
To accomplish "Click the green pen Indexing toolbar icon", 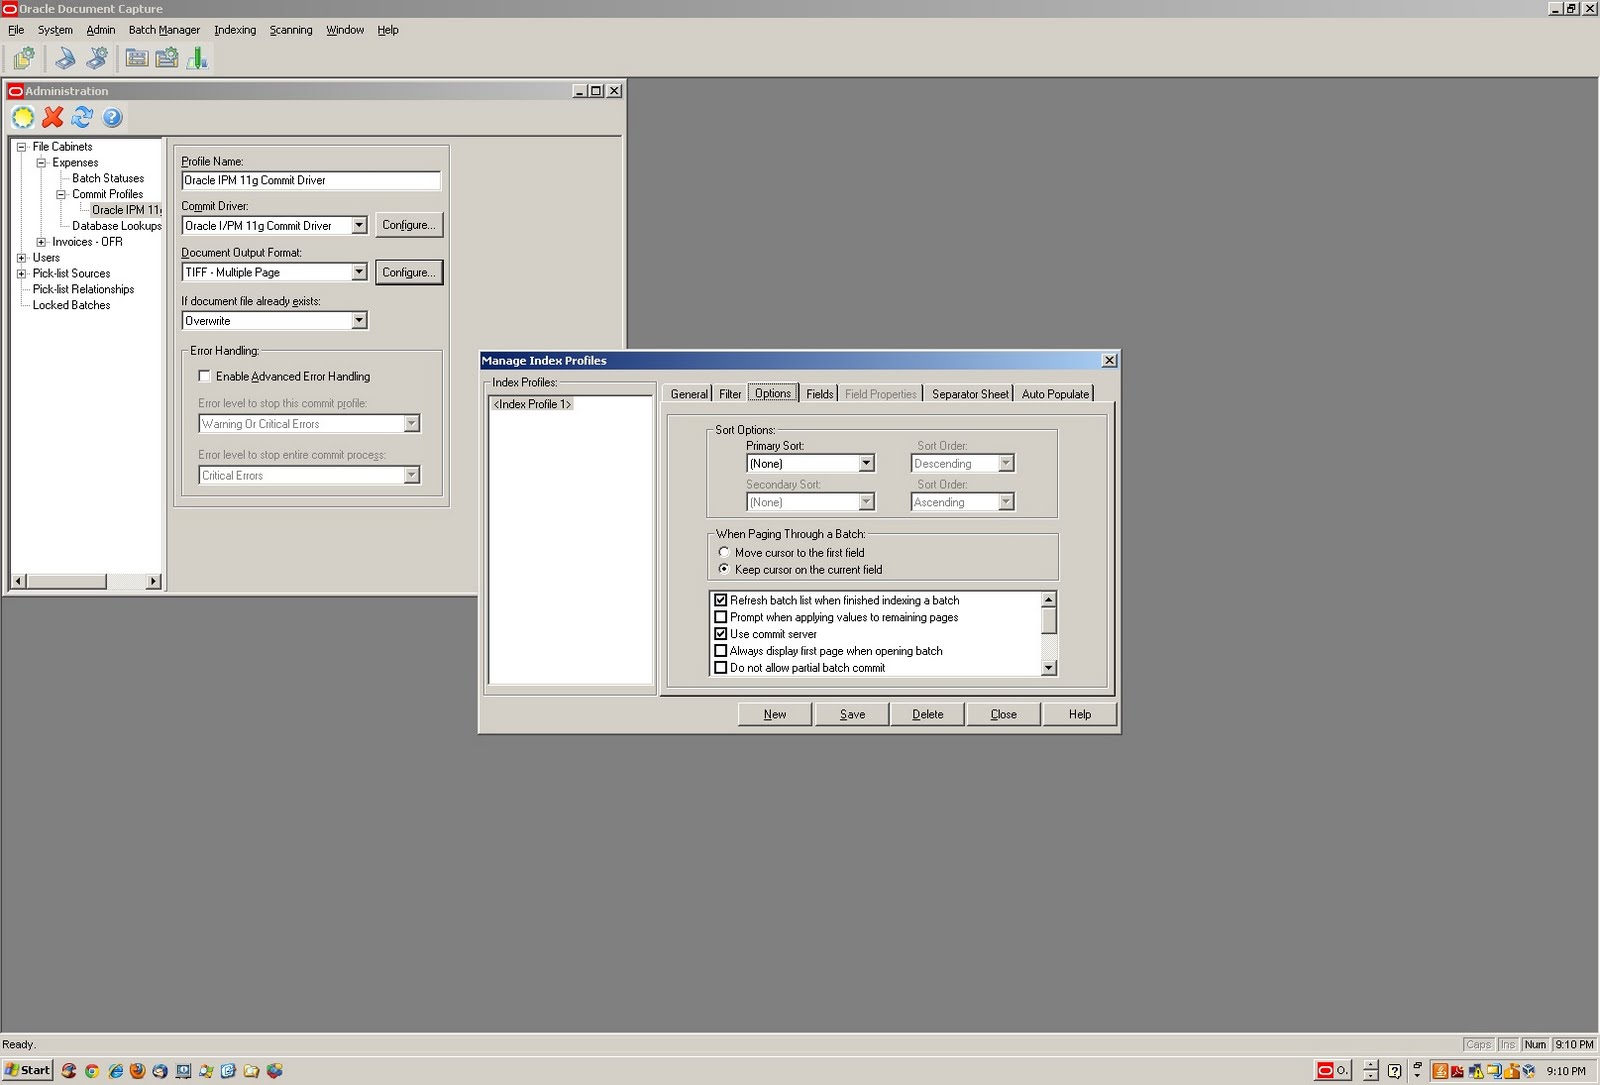I will 197,58.
